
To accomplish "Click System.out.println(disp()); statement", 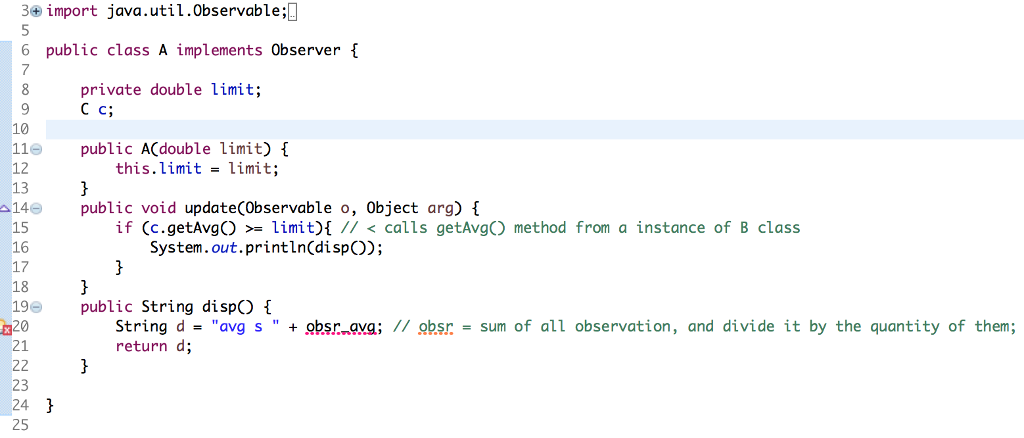I will click(265, 247).
